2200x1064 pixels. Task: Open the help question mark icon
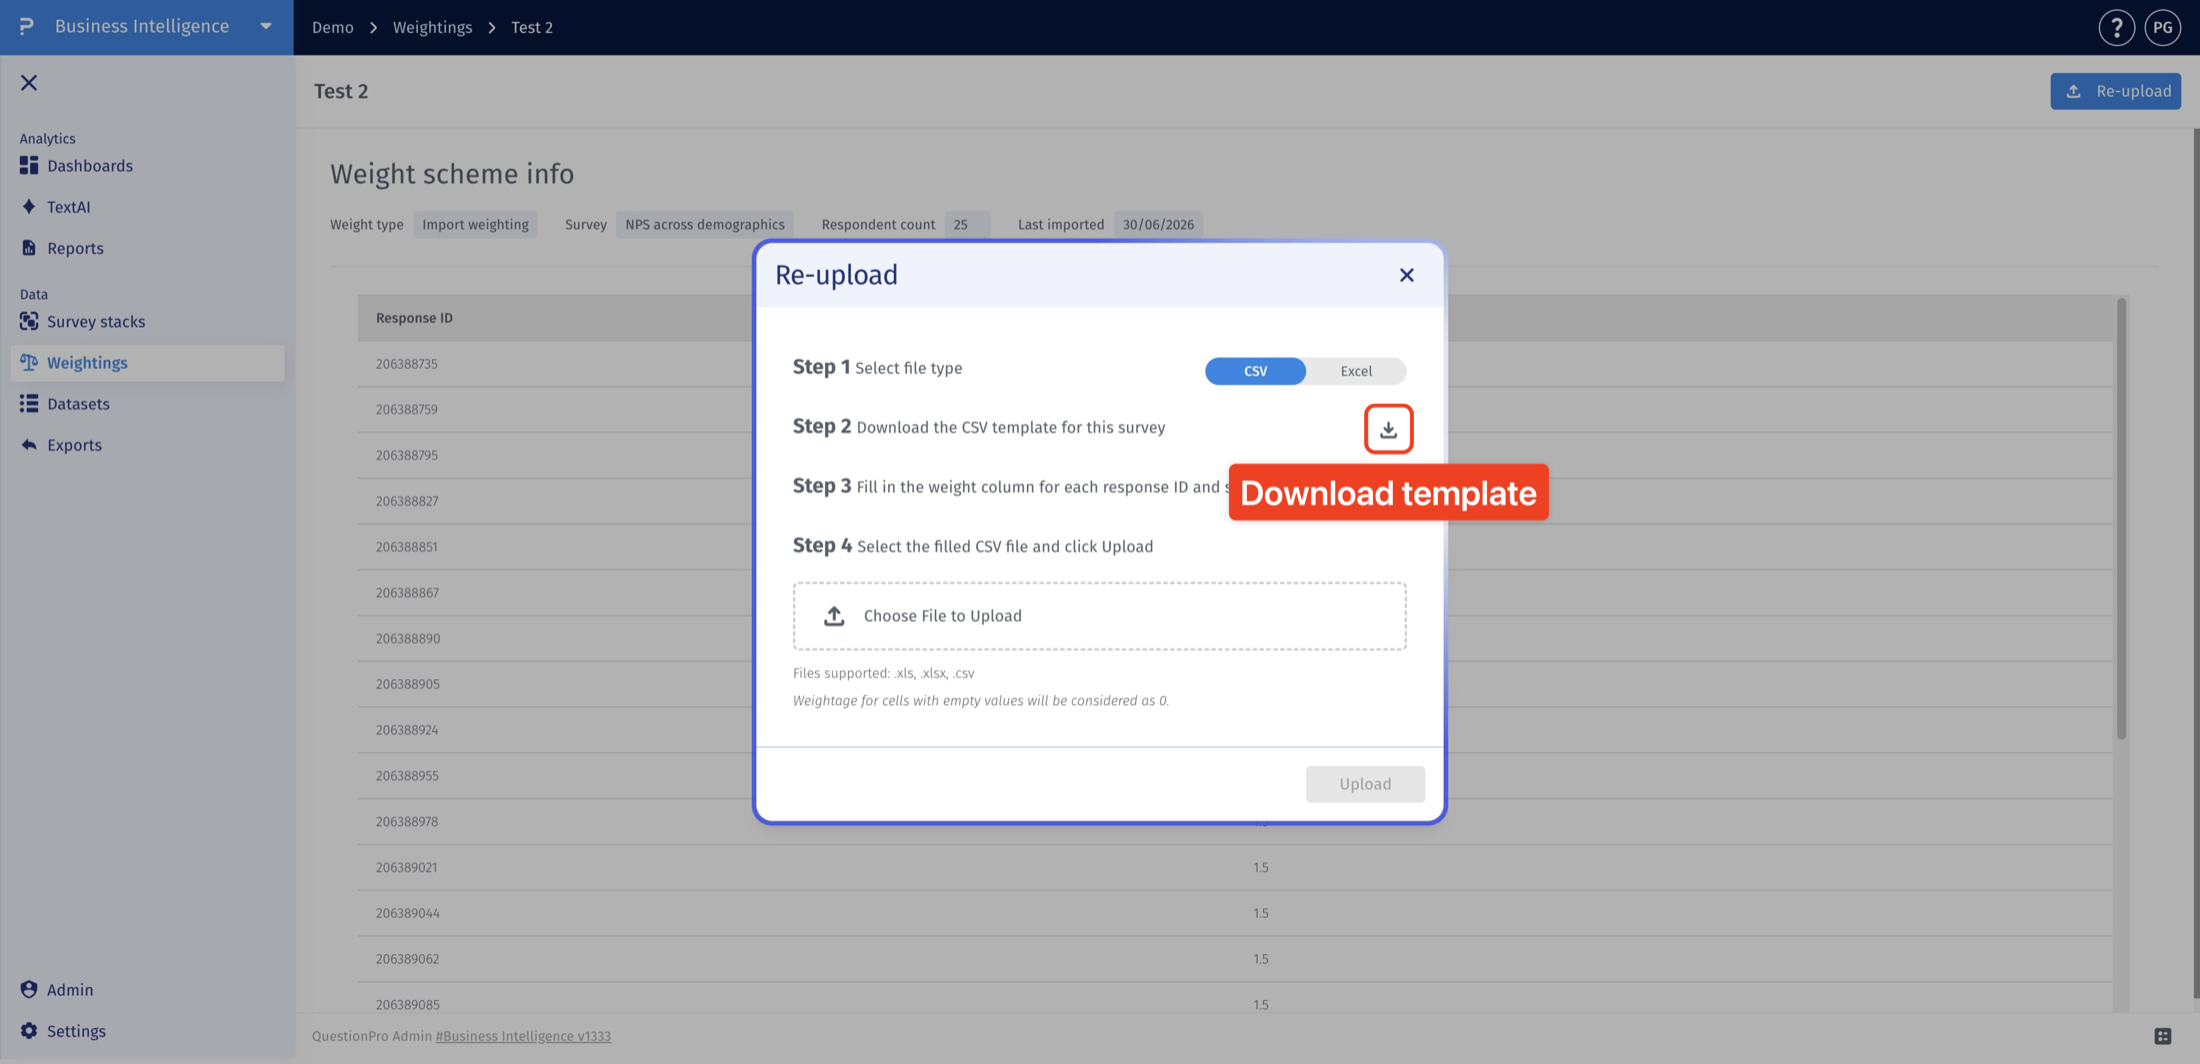2116,27
